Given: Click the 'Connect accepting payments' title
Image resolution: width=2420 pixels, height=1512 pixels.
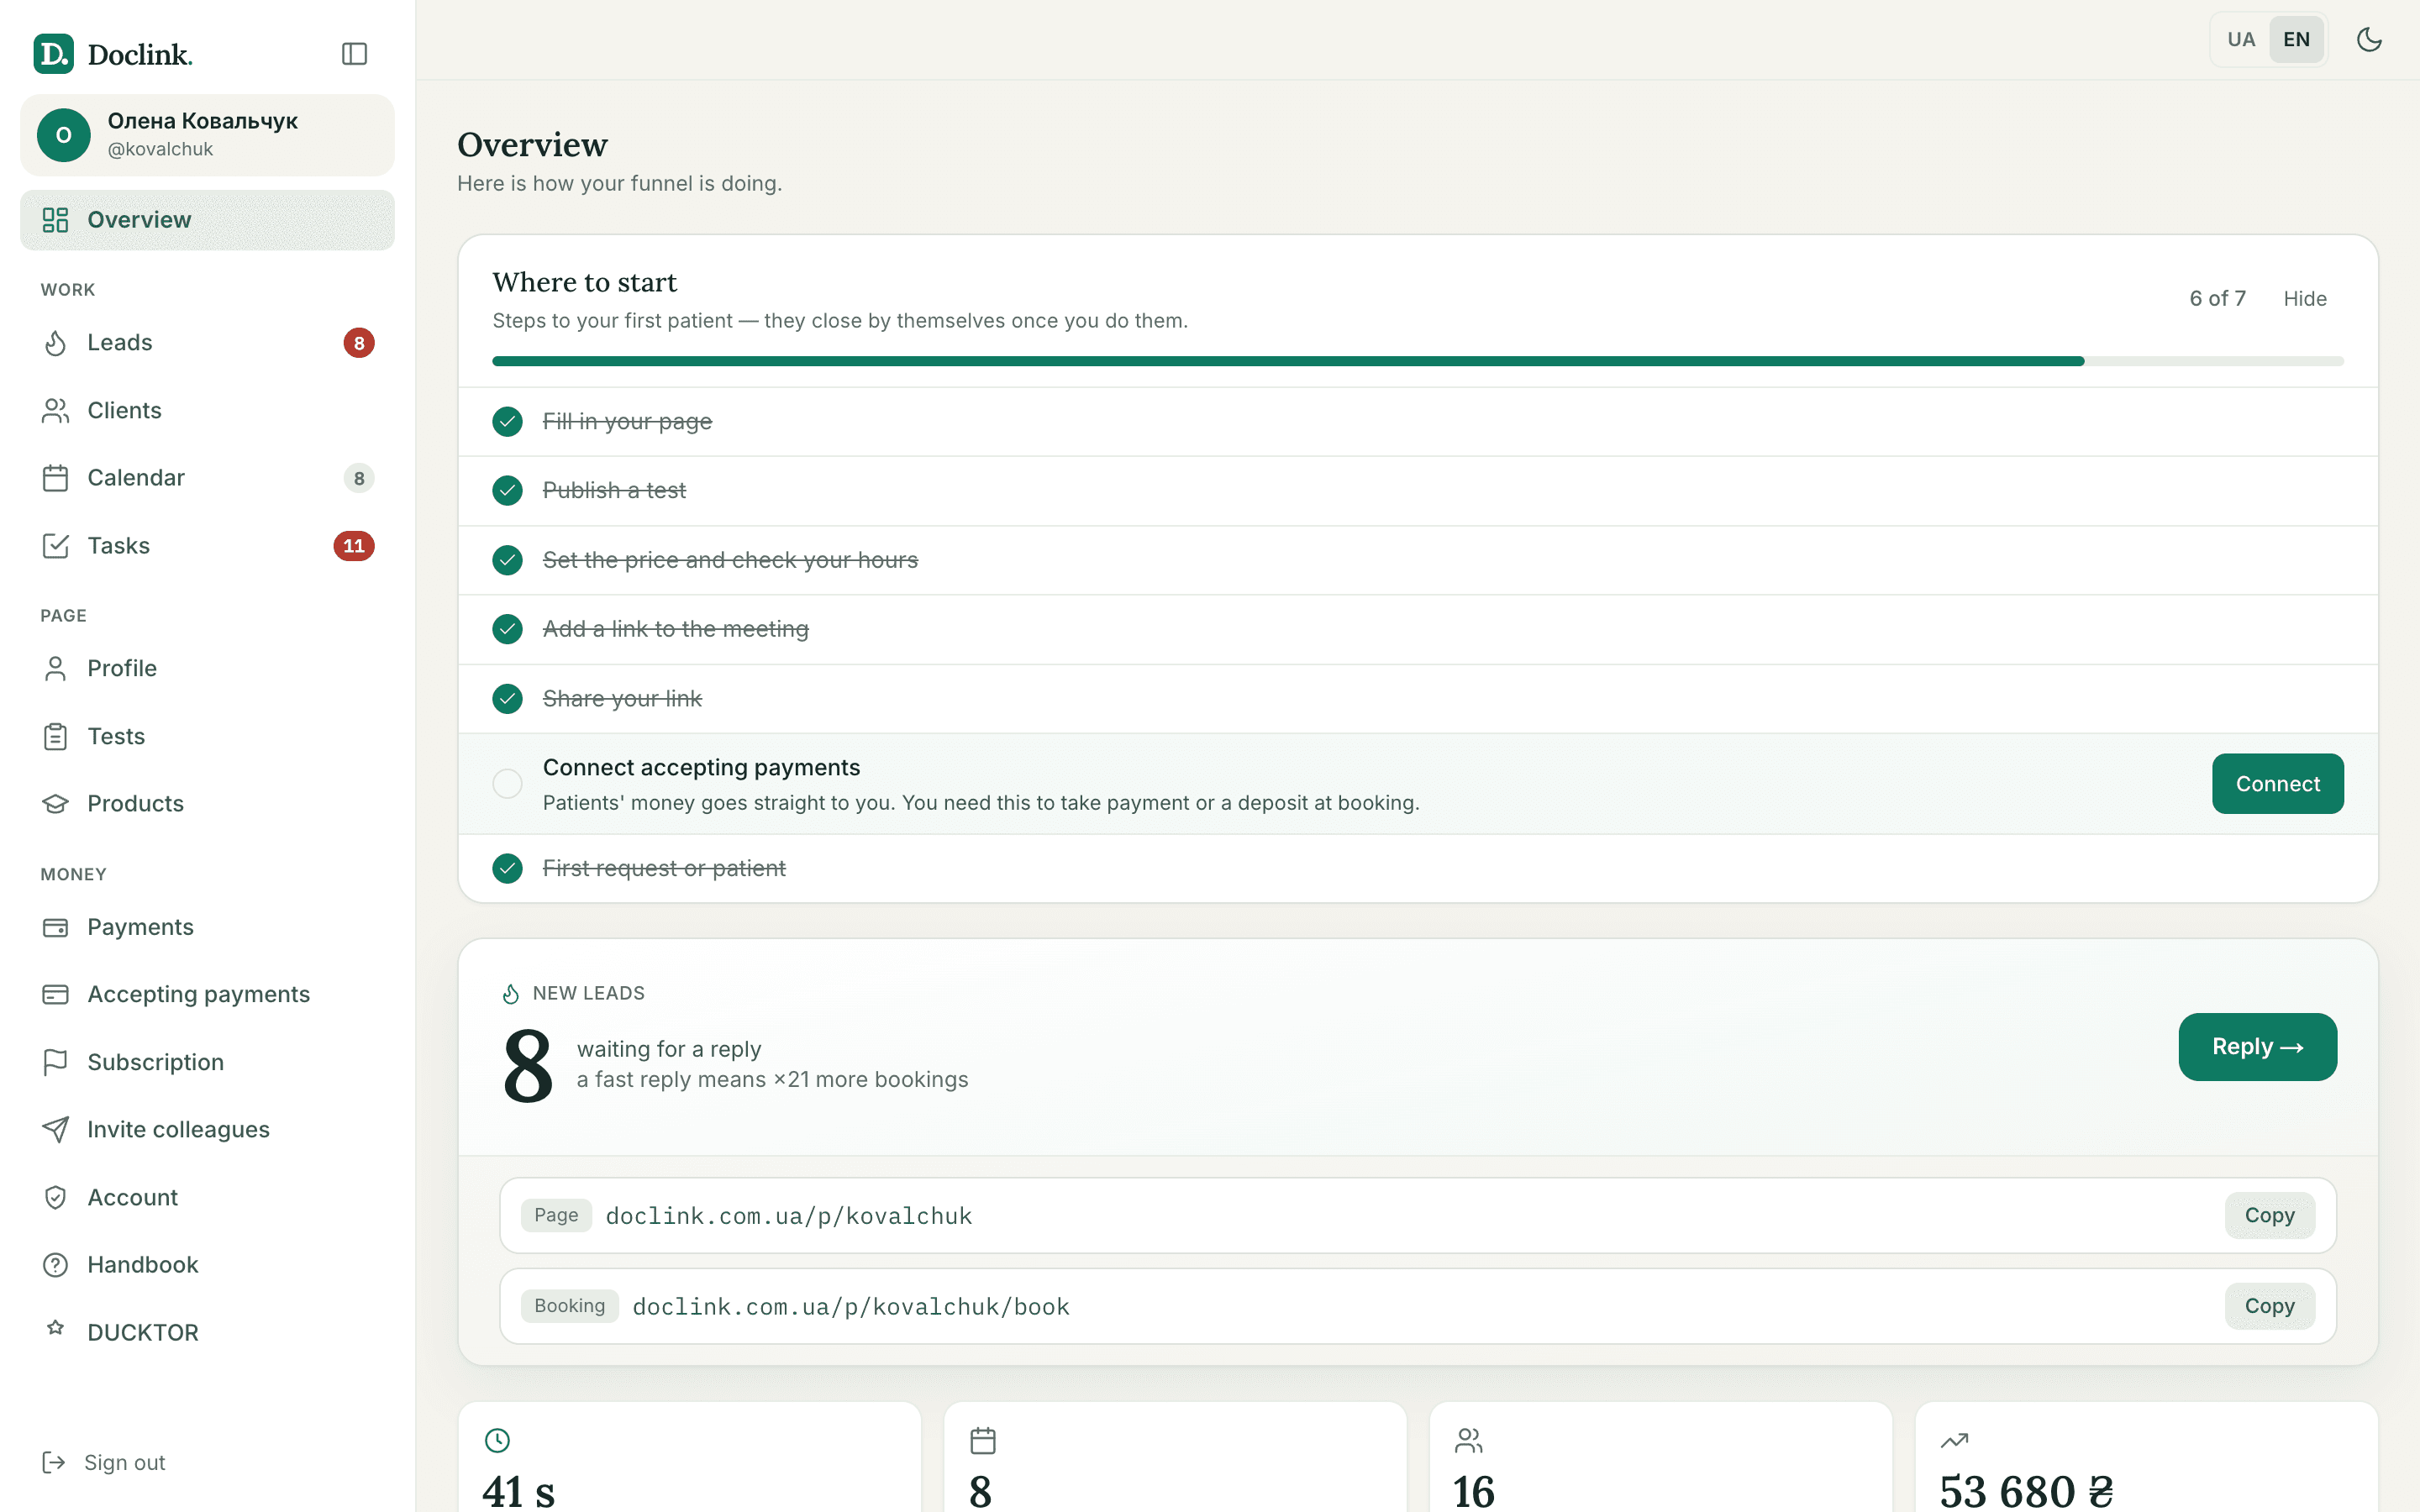Looking at the screenshot, I should 701,767.
